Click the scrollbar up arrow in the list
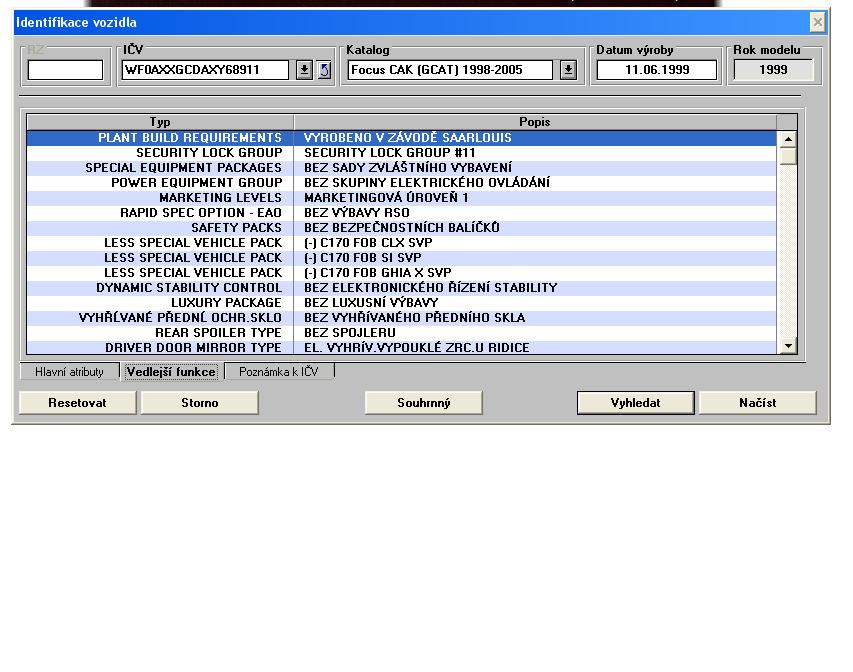Screen dimensions: 853x672 tap(788, 140)
